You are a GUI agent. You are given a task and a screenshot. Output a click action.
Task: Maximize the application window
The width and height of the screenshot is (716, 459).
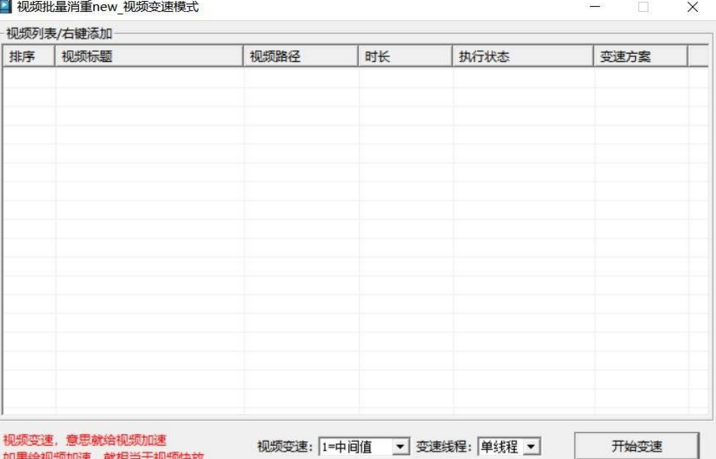coord(643,7)
